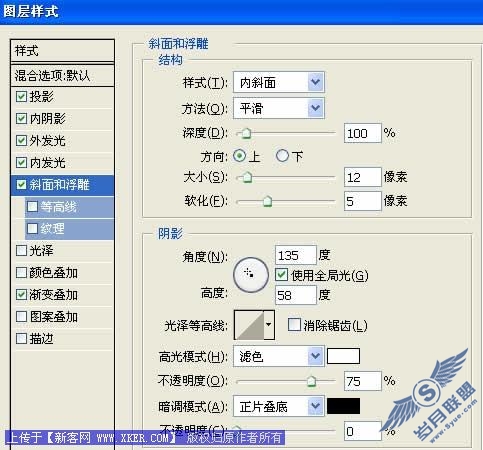This screenshot has width=483, height=450.
Task: Click the white highlight color swatch
Action: coord(343,356)
